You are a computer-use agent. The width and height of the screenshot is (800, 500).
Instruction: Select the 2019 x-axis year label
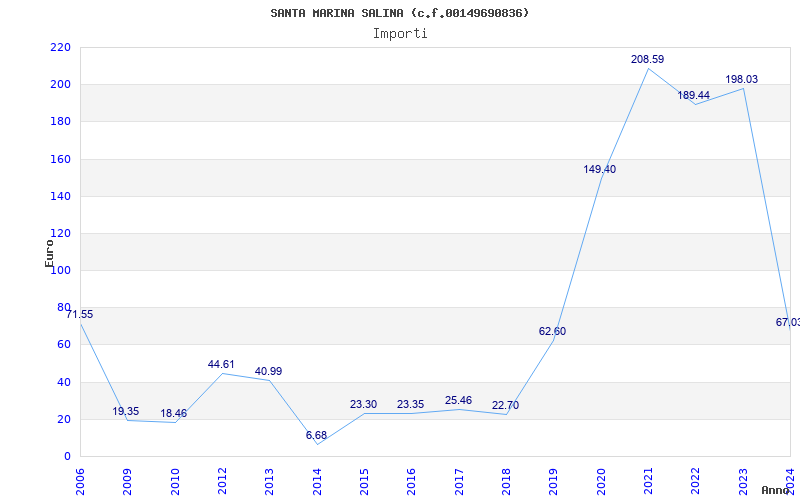coord(554,482)
